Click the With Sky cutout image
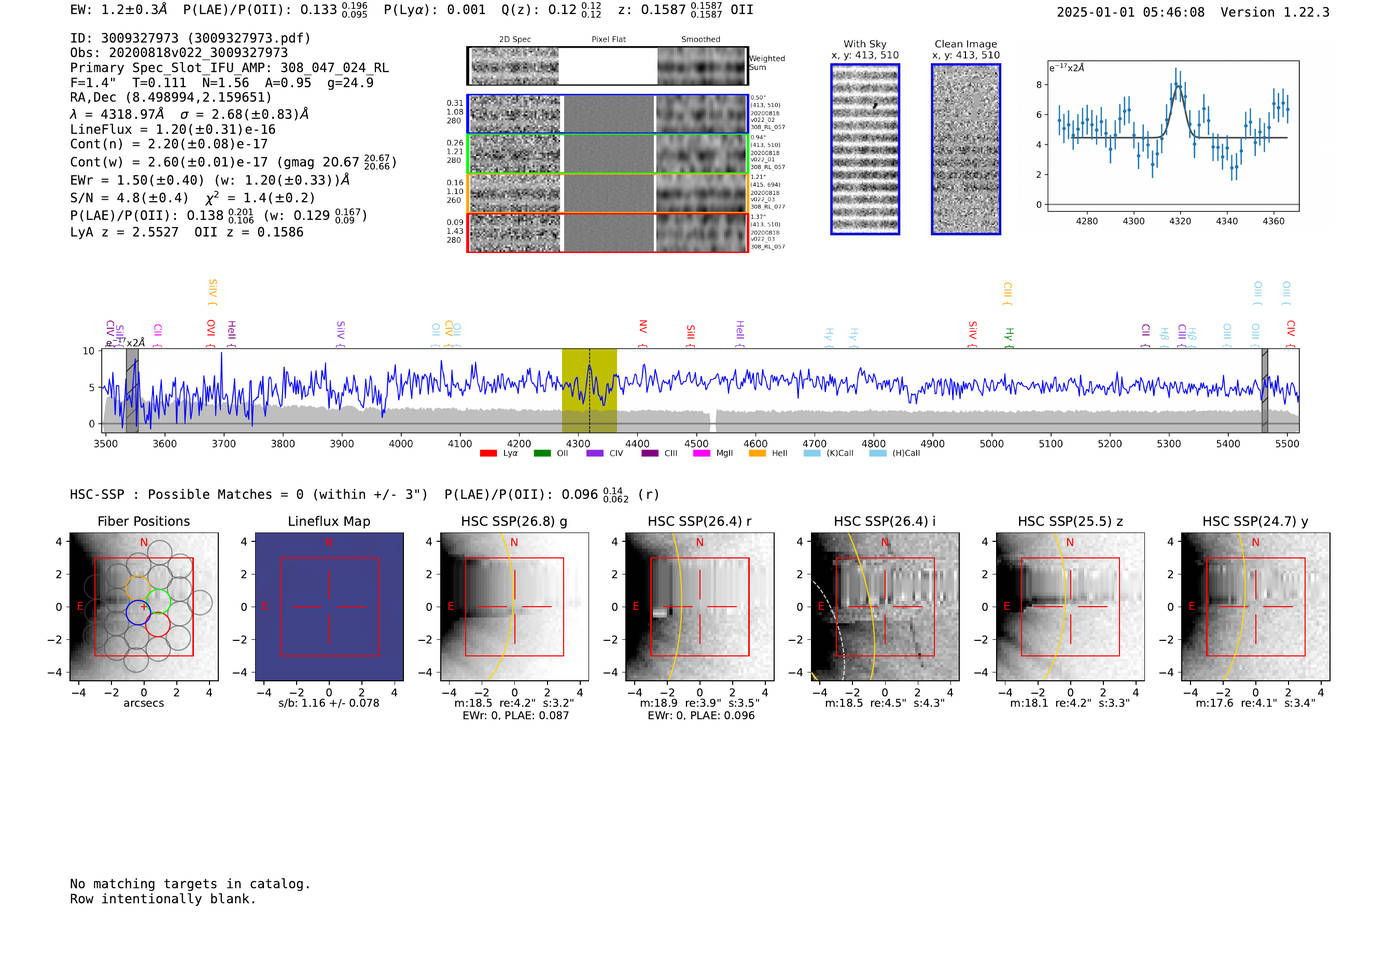Image resolution: width=1400 pixels, height=953 pixels. pyautogui.click(x=865, y=149)
